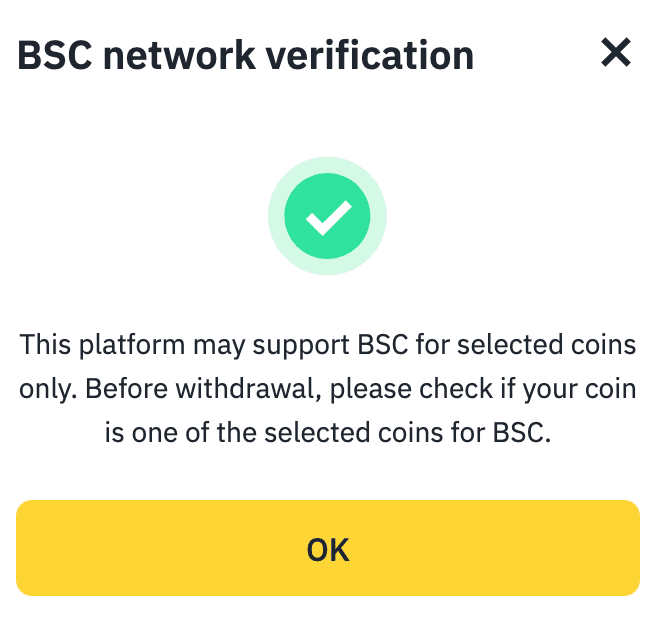Tap the X in the dialog header
658x628 pixels.
(x=616, y=53)
